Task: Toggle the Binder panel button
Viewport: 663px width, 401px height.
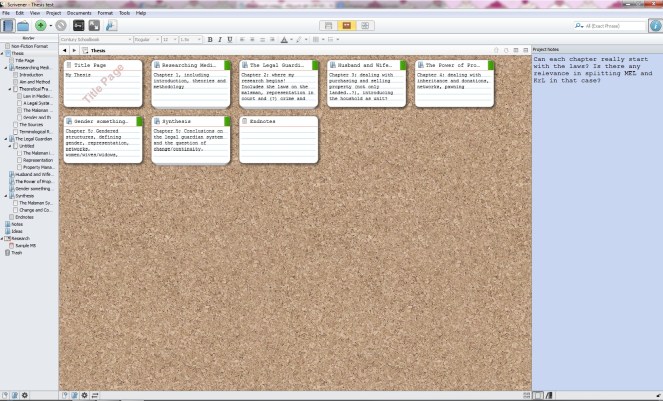Action: (x=8, y=25)
